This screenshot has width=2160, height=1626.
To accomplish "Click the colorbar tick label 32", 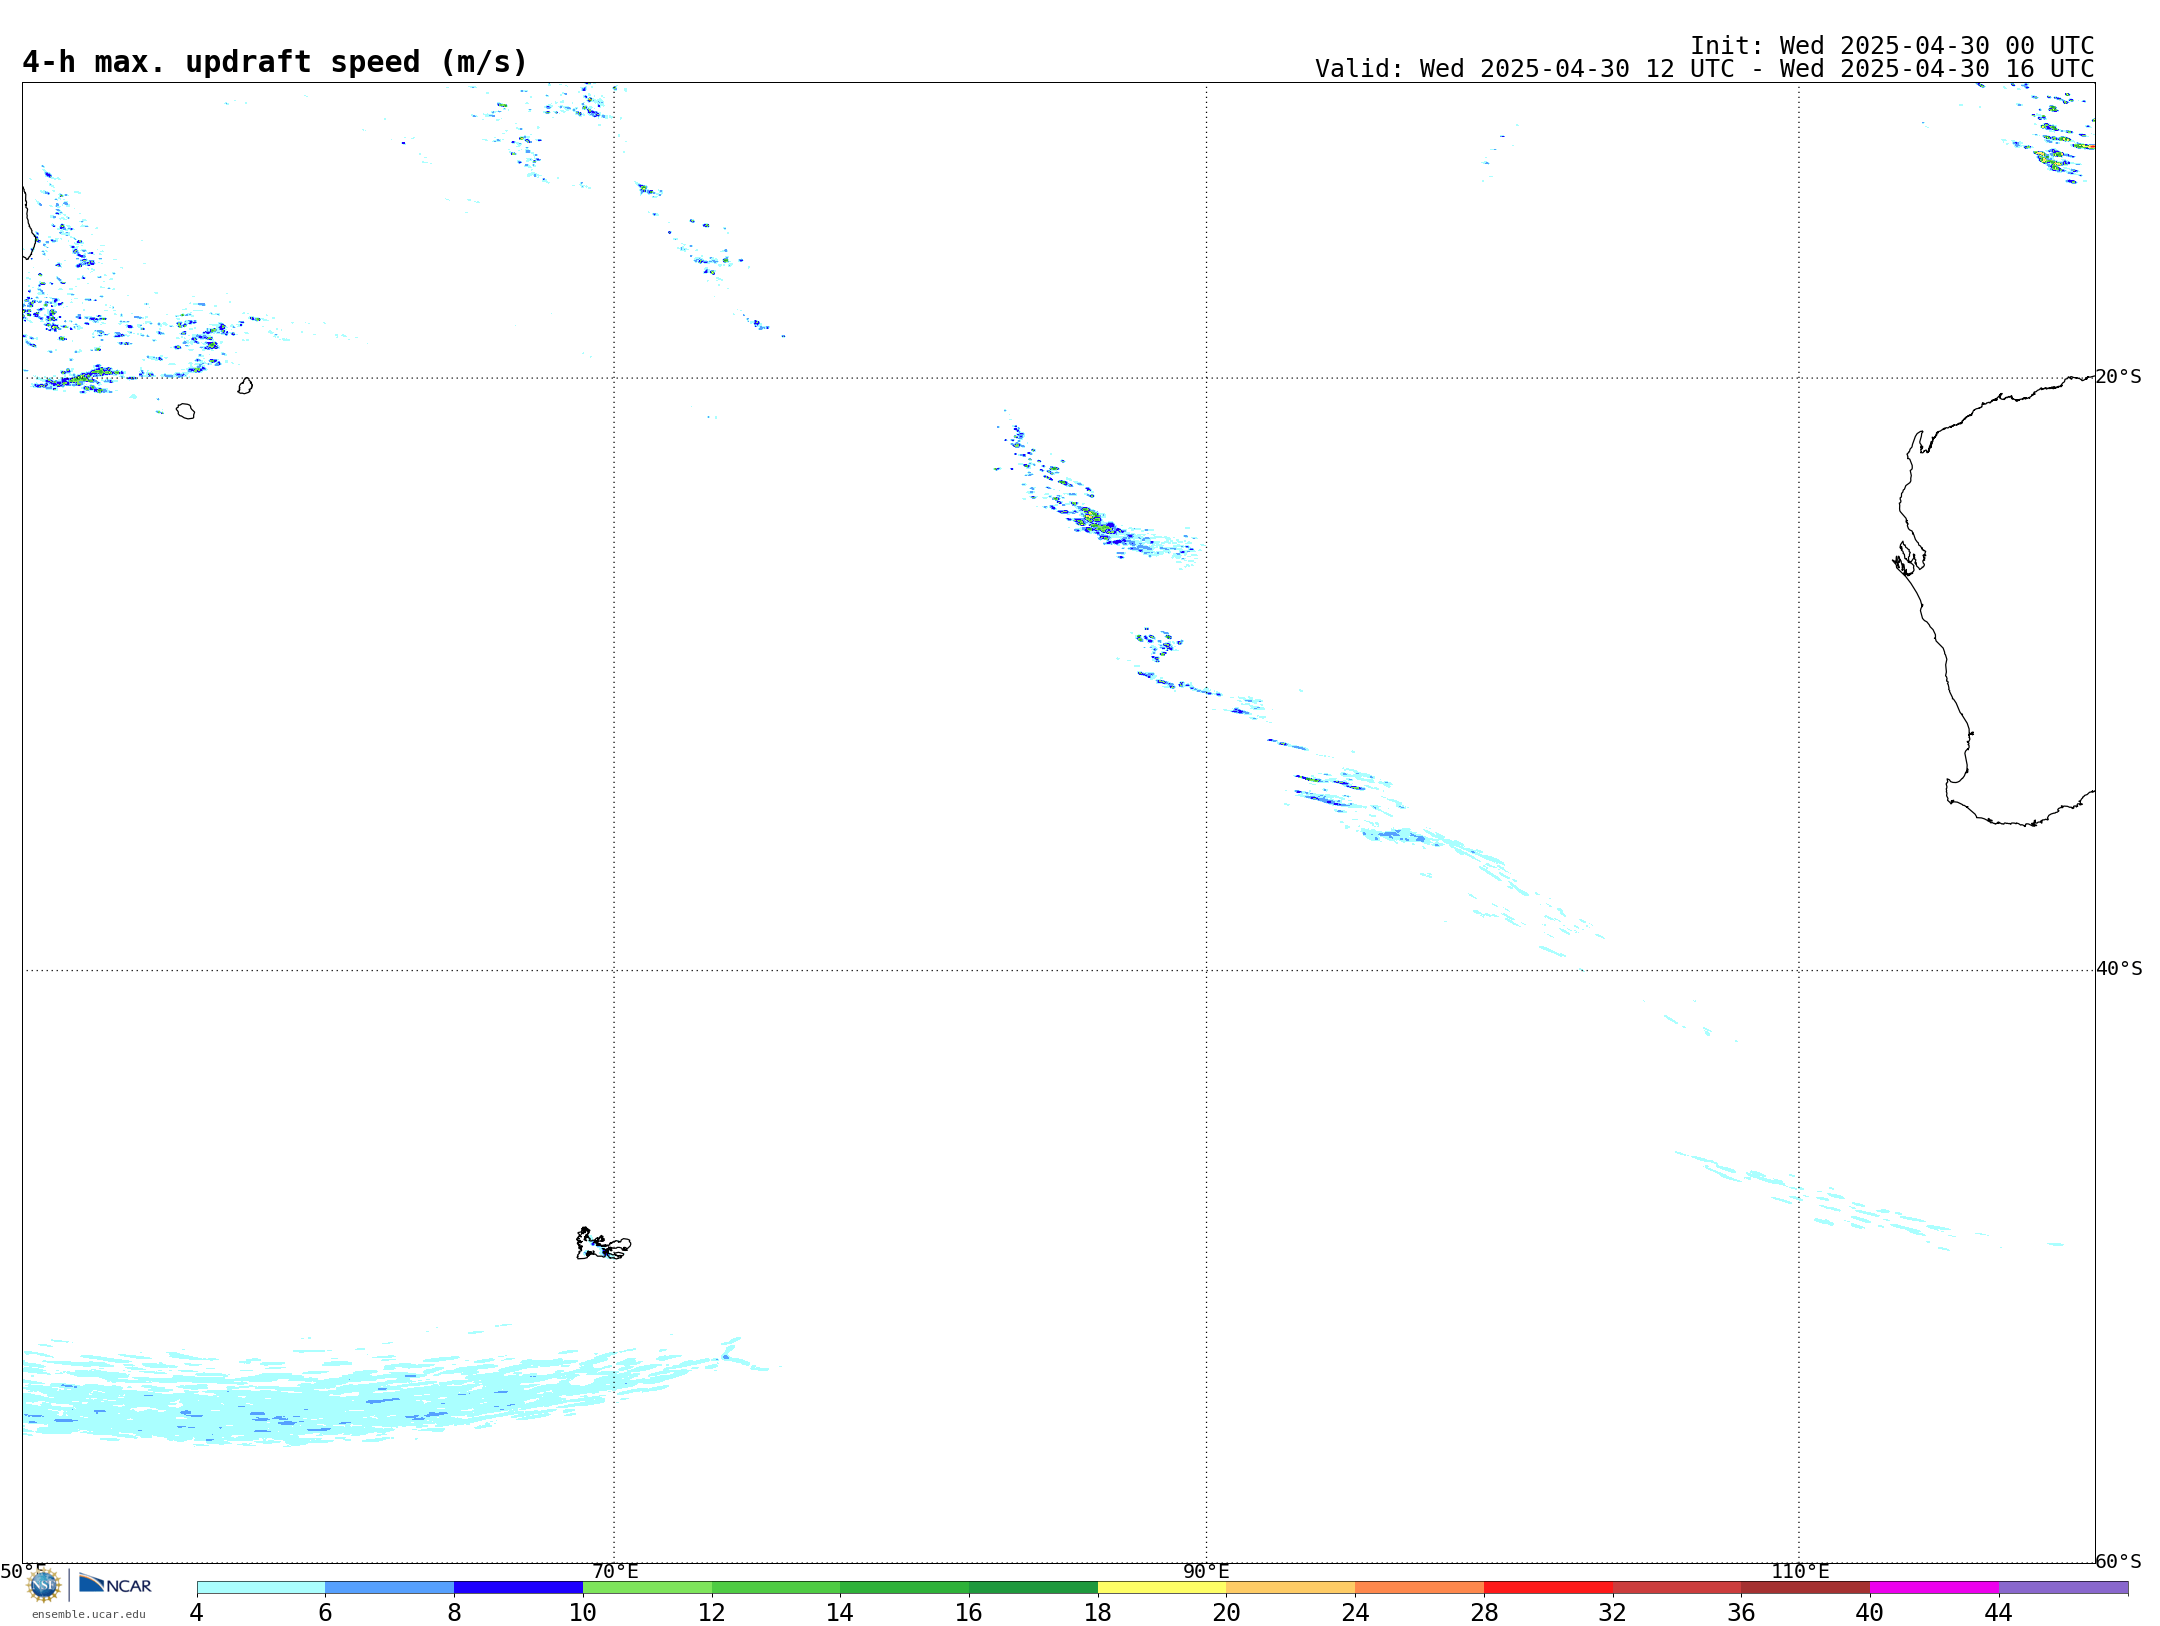I will coord(1613,1613).
